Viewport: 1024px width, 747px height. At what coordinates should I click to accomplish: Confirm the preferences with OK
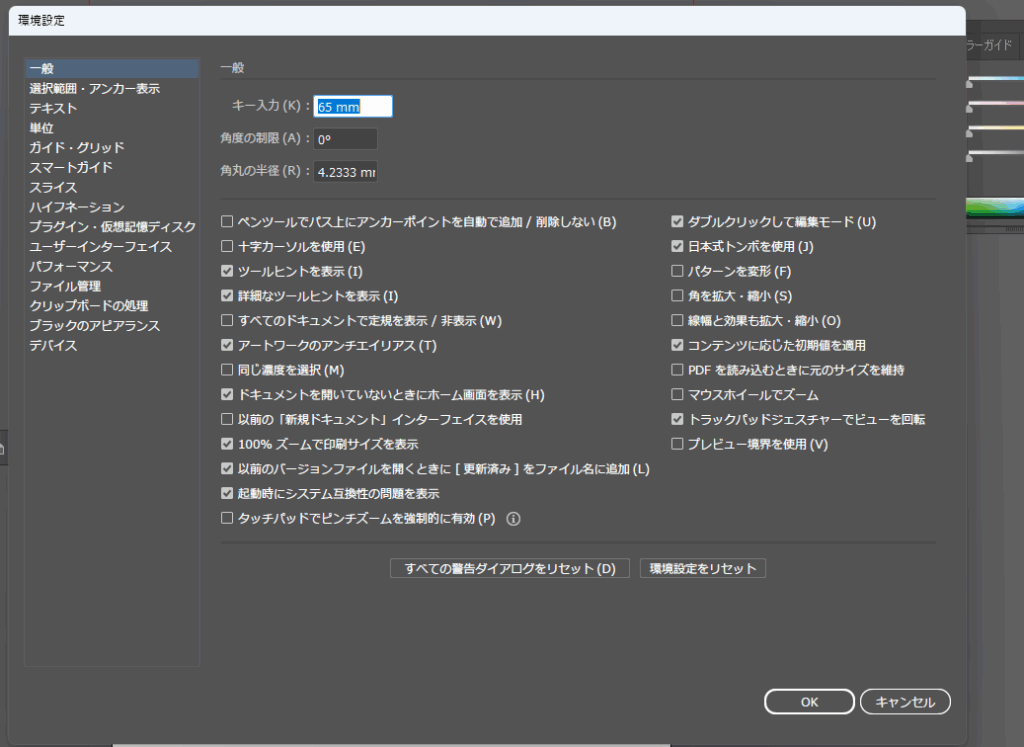(x=809, y=702)
